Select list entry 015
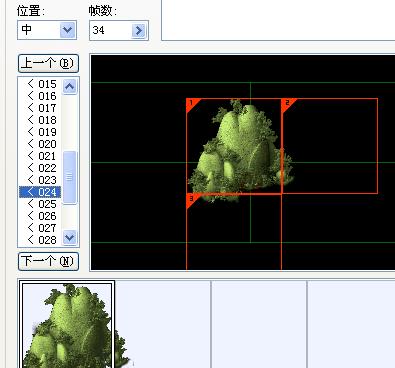The height and width of the screenshot is (368, 395). click(41, 84)
